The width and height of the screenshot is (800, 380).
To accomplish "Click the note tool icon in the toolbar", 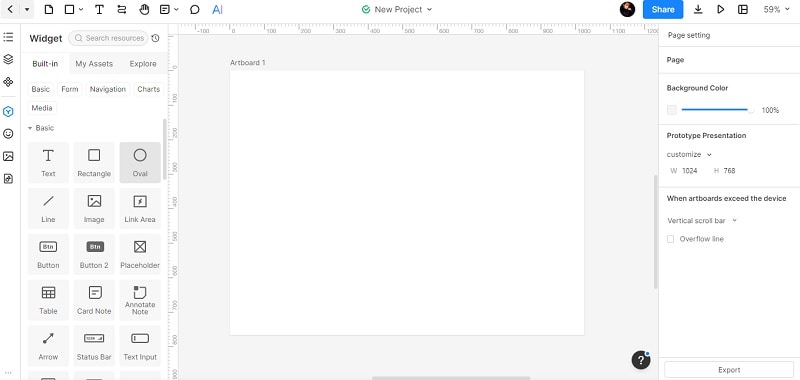I will tap(164, 9).
